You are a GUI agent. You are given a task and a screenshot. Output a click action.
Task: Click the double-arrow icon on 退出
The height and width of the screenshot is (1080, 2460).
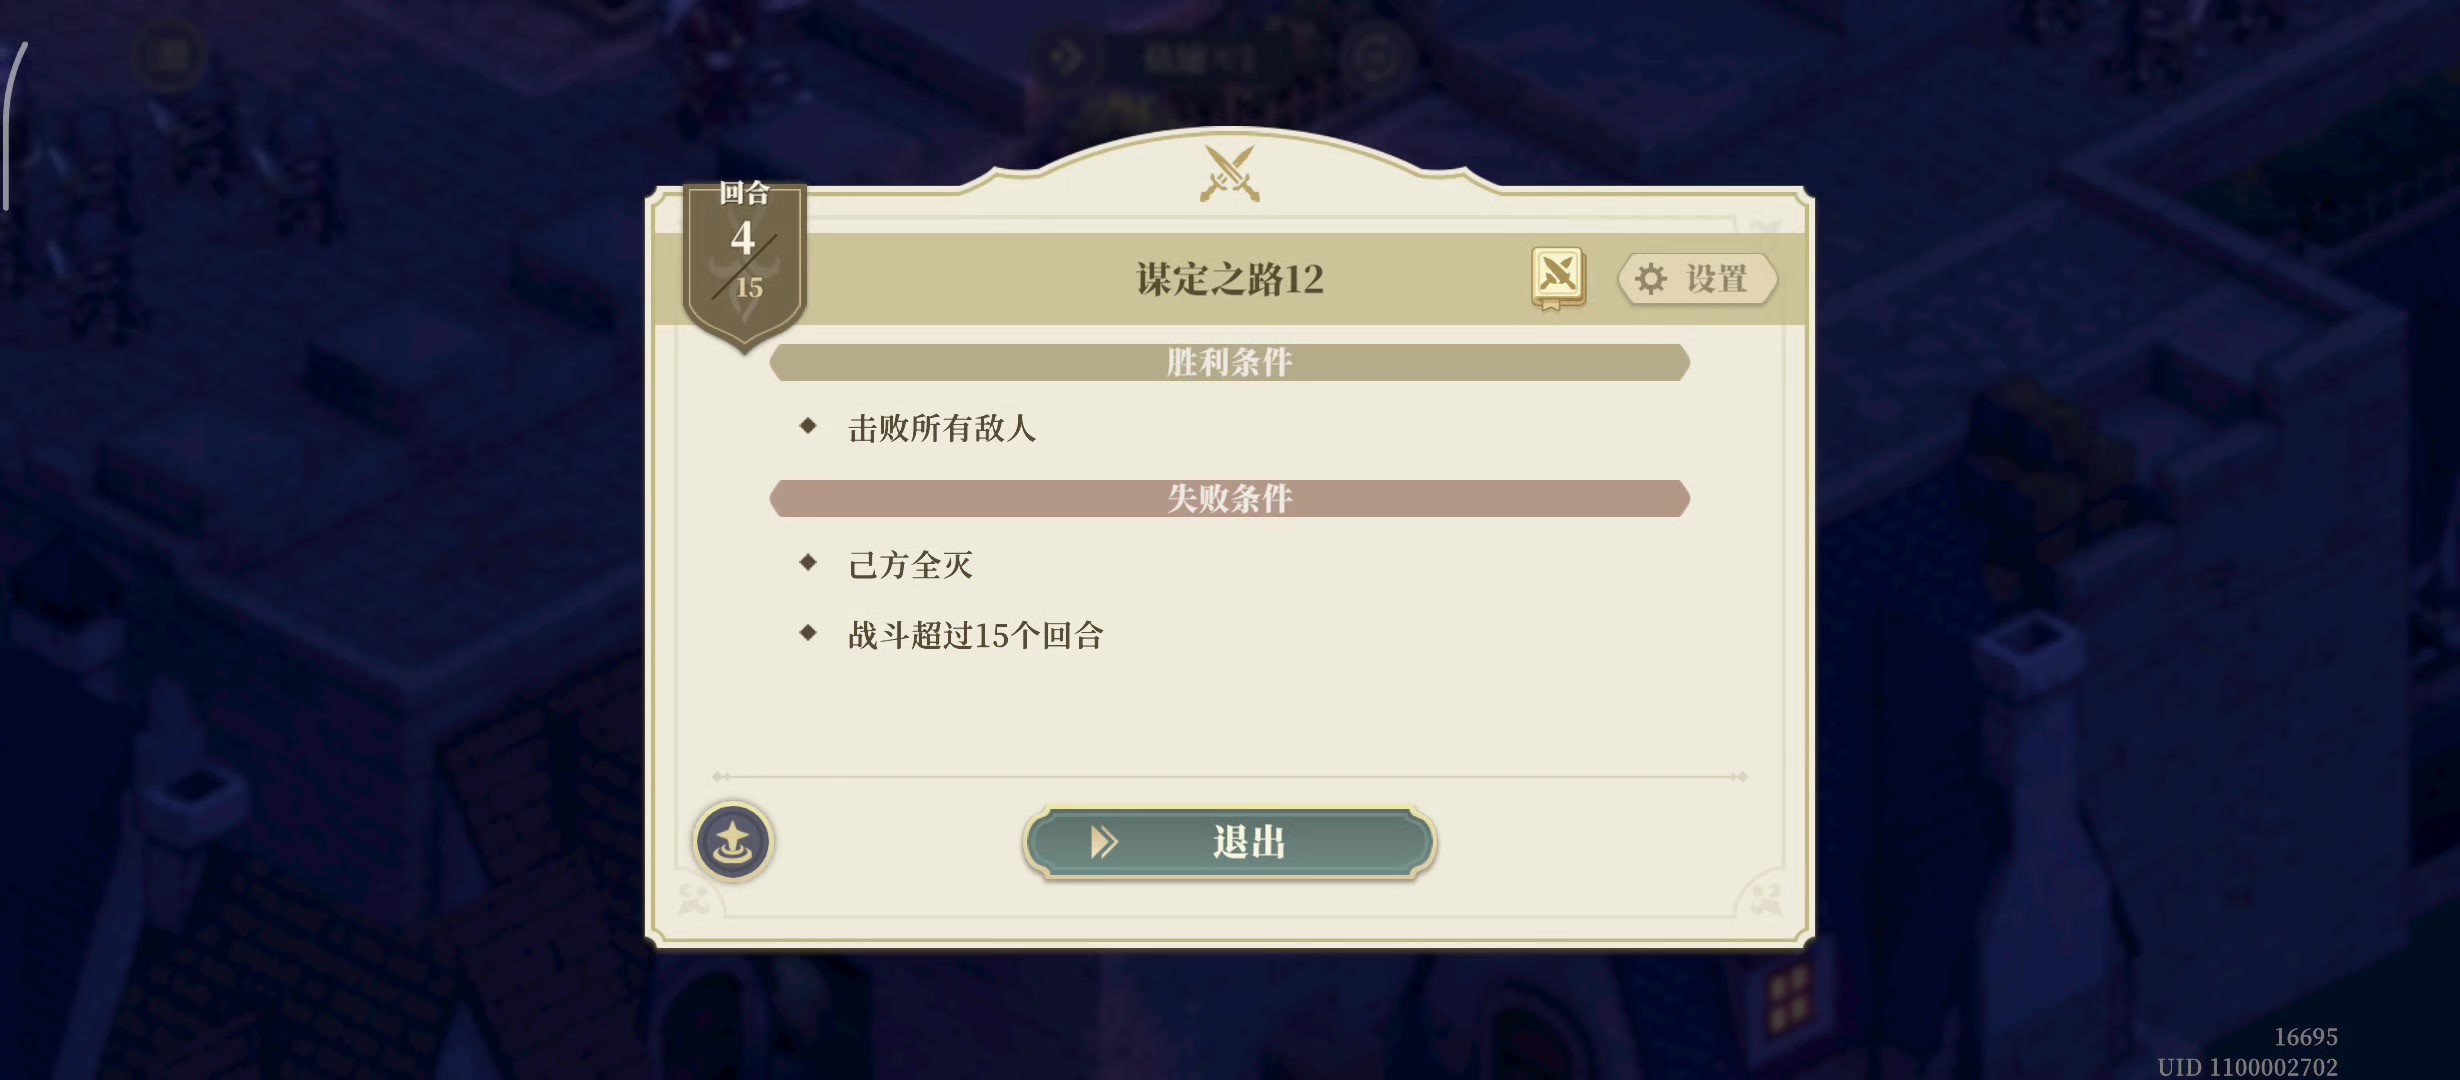1103,842
